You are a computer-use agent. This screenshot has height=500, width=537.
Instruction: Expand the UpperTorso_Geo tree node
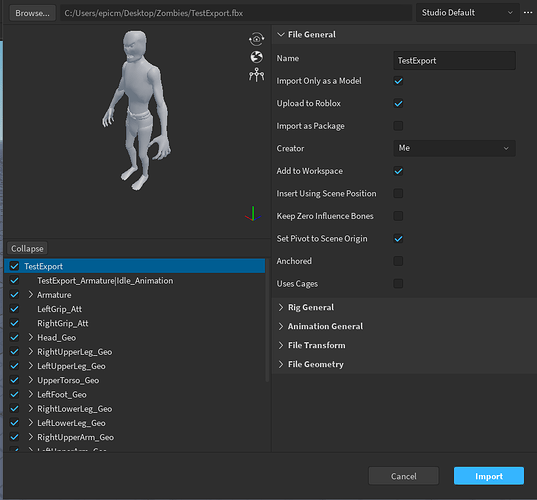click(31, 380)
